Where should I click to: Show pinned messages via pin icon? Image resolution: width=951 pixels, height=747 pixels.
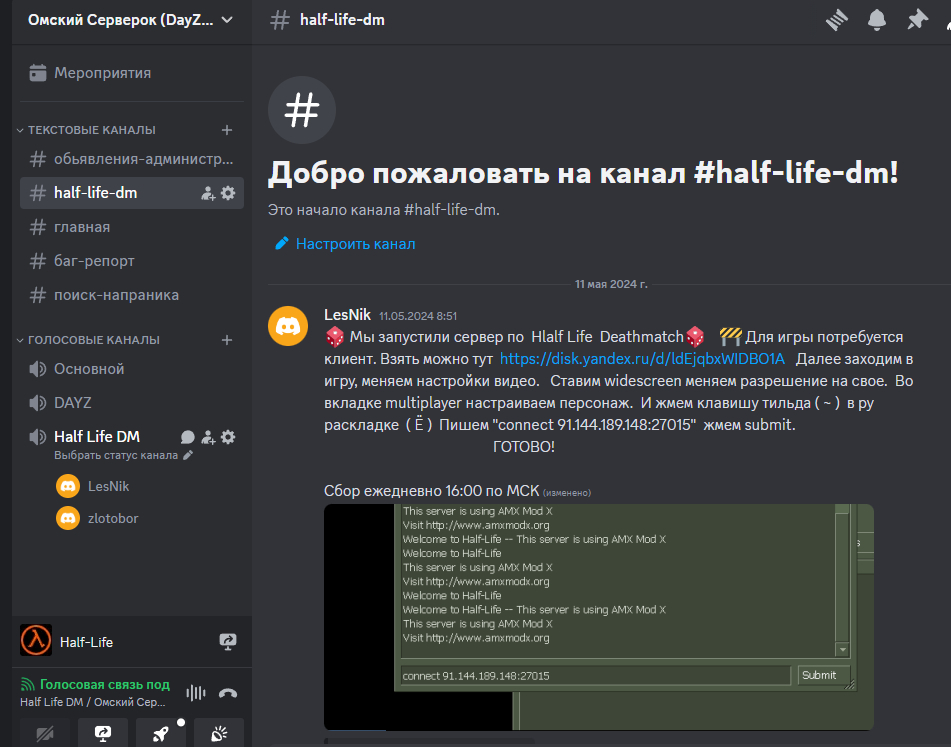point(917,20)
